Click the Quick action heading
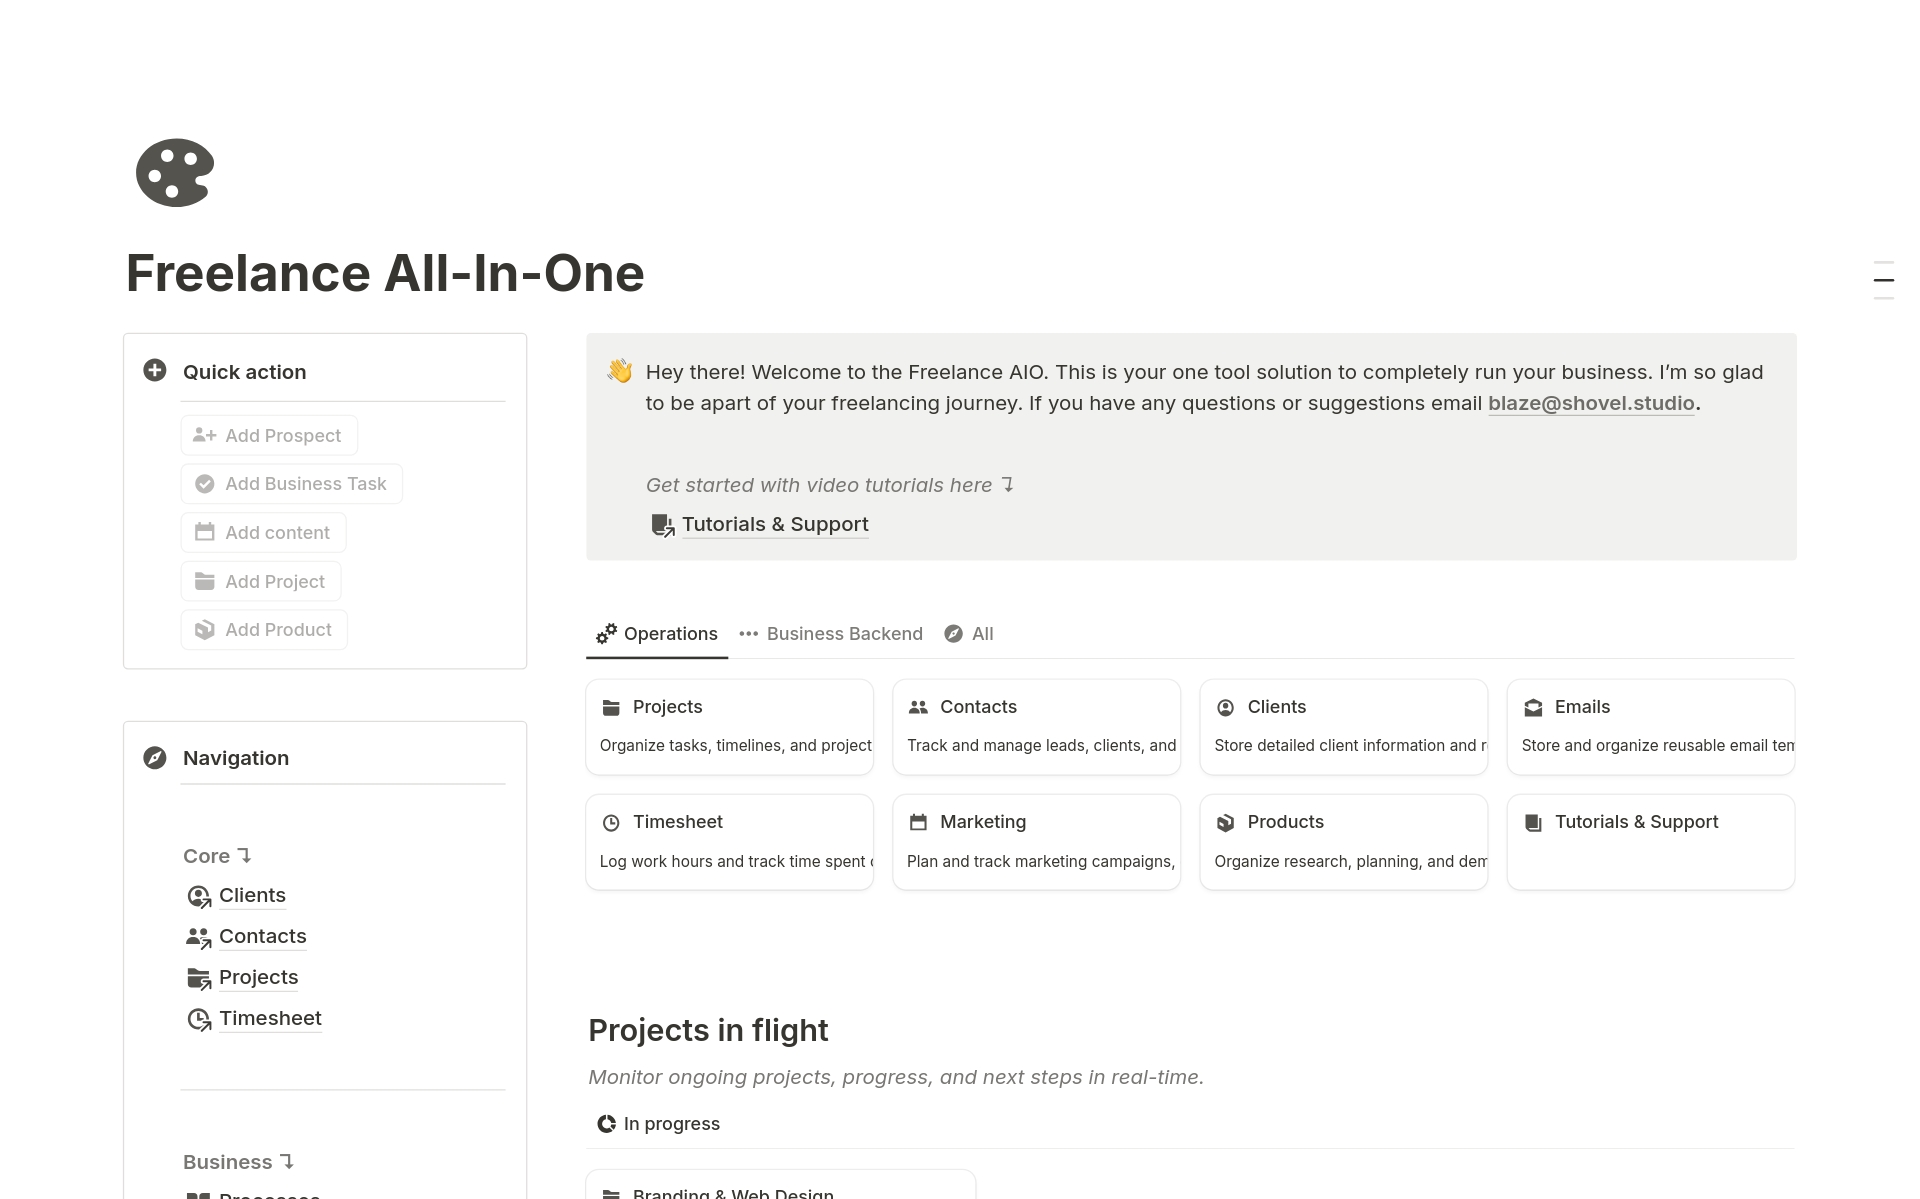This screenshot has width=1920, height=1199. pos(245,372)
